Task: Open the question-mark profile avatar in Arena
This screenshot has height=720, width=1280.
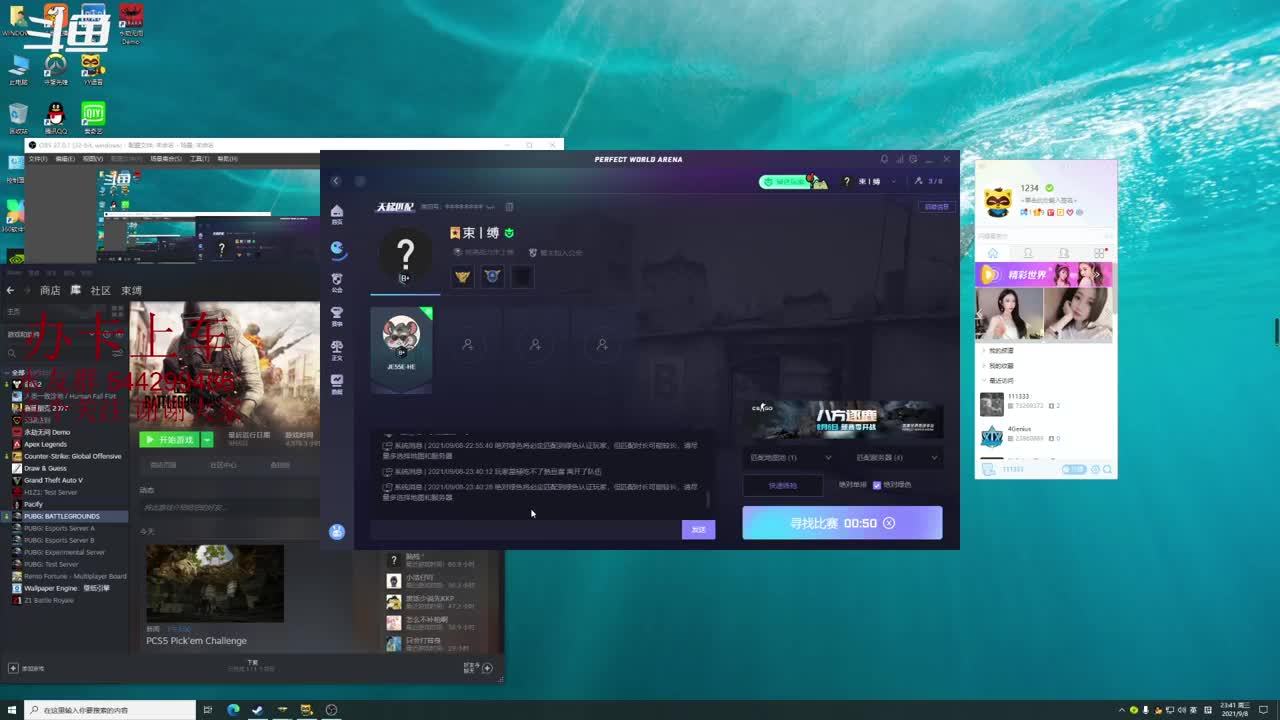Action: 405,256
